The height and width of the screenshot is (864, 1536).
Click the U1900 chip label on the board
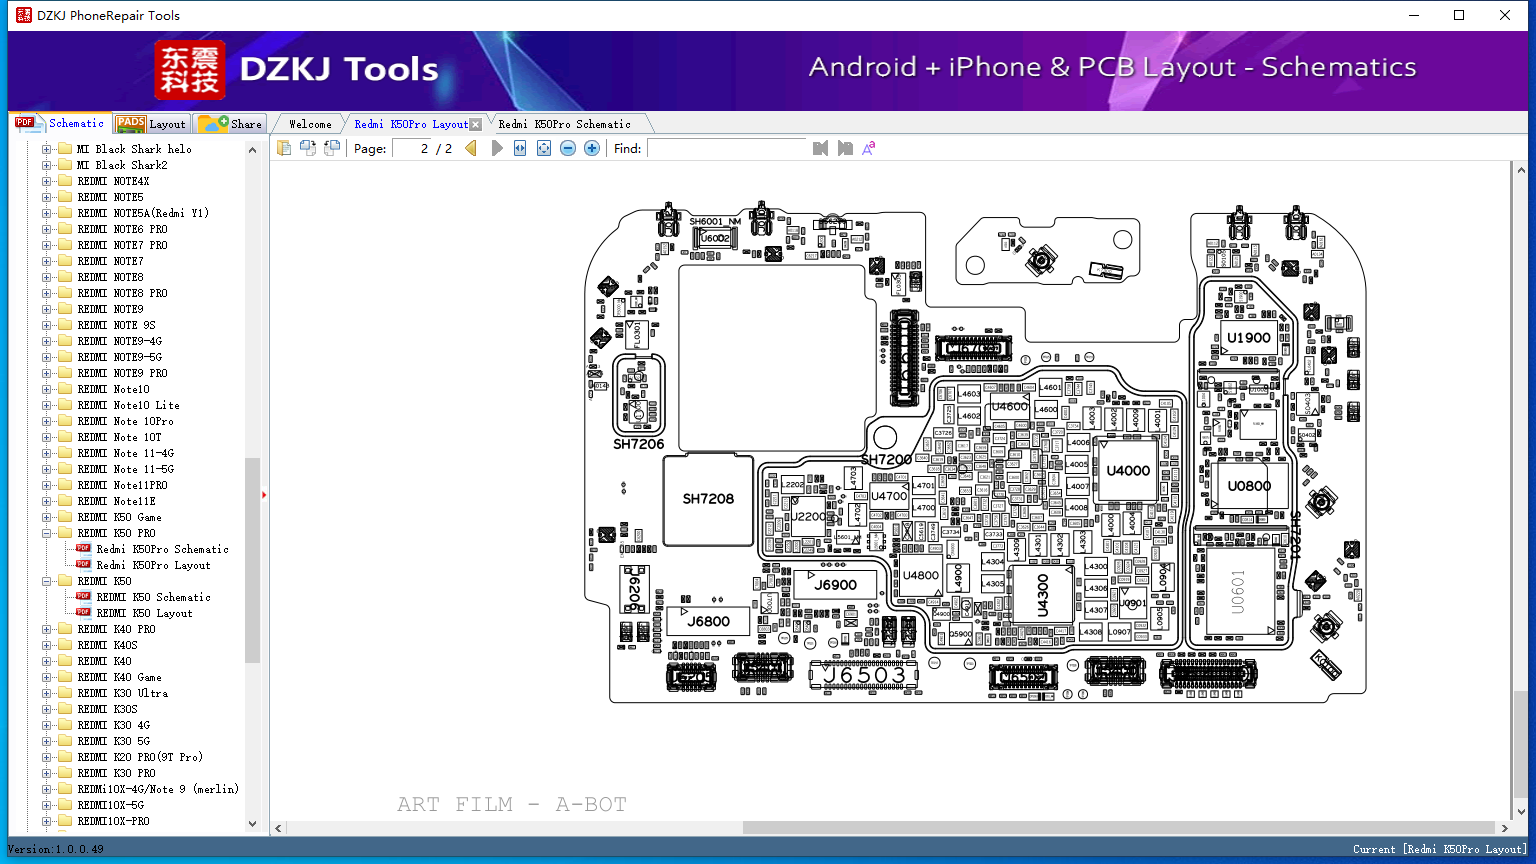(x=1249, y=338)
